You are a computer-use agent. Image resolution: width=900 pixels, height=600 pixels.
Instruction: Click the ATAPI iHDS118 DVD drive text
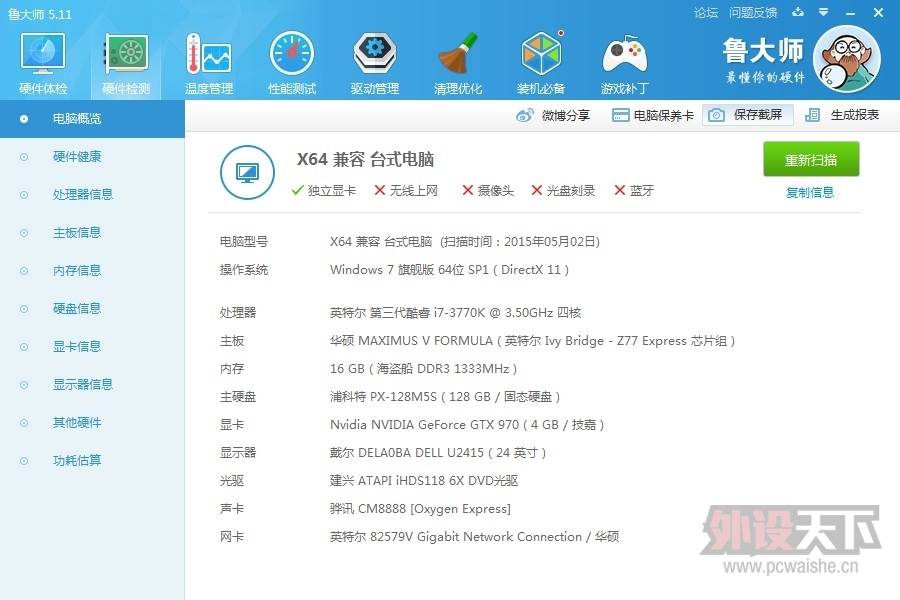tap(424, 481)
